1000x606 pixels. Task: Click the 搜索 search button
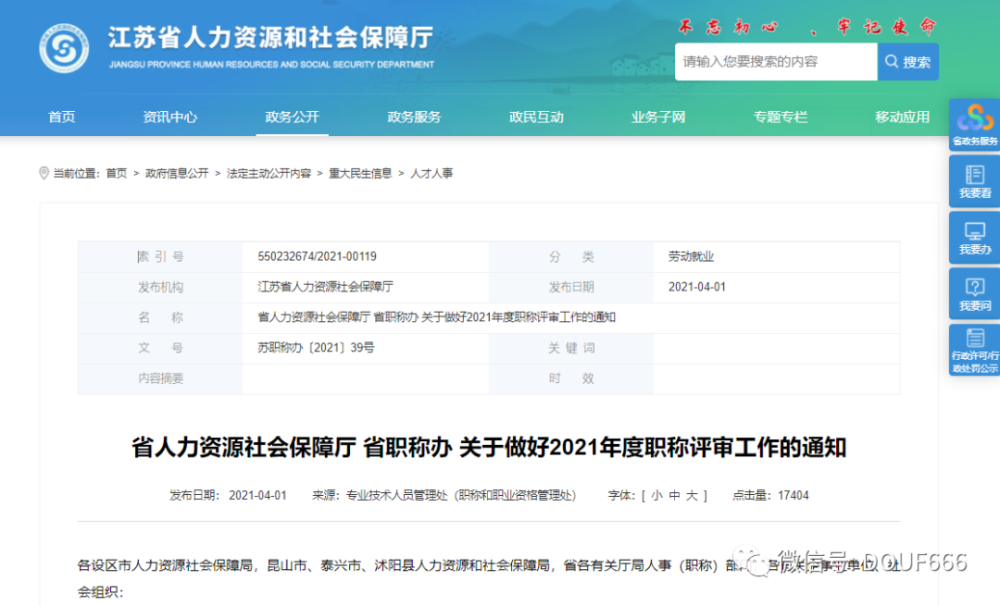point(908,62)
